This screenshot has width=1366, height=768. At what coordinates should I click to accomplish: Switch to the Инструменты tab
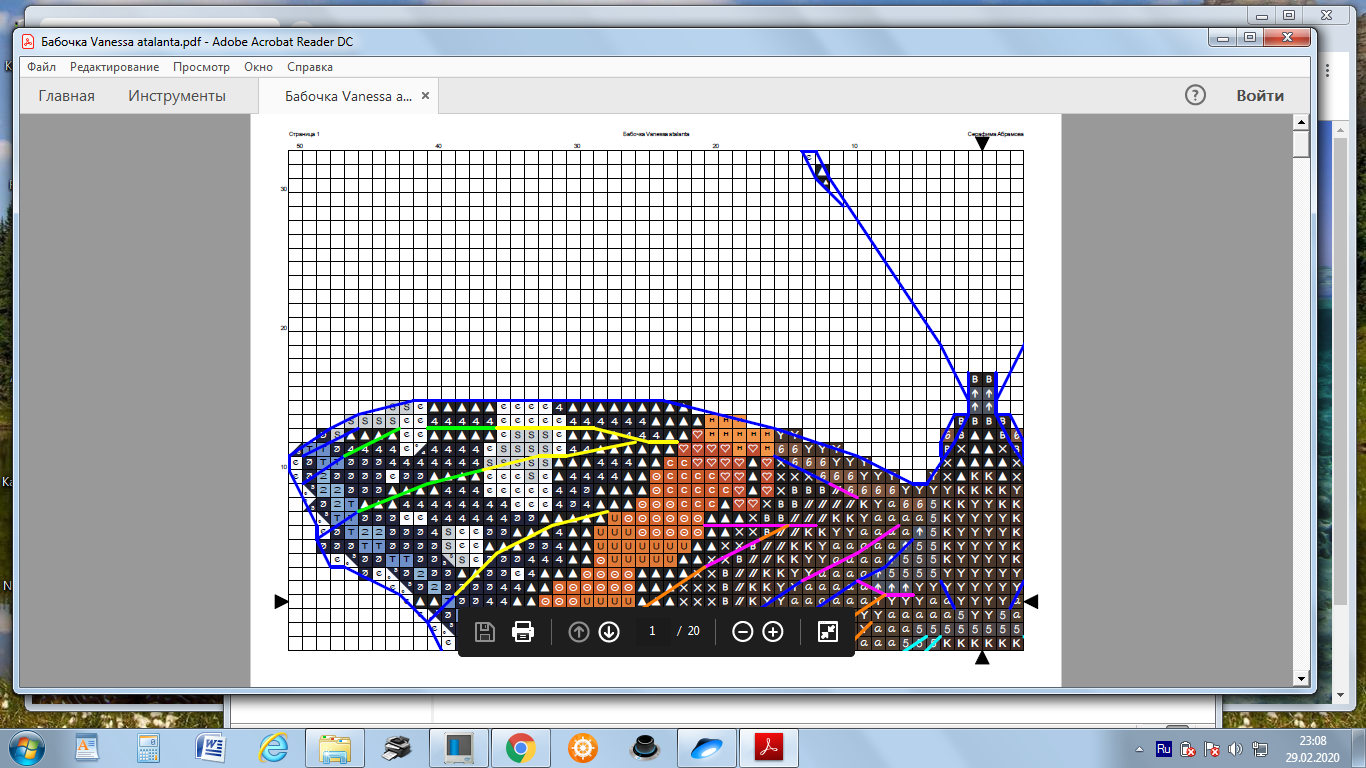(177, 96)
